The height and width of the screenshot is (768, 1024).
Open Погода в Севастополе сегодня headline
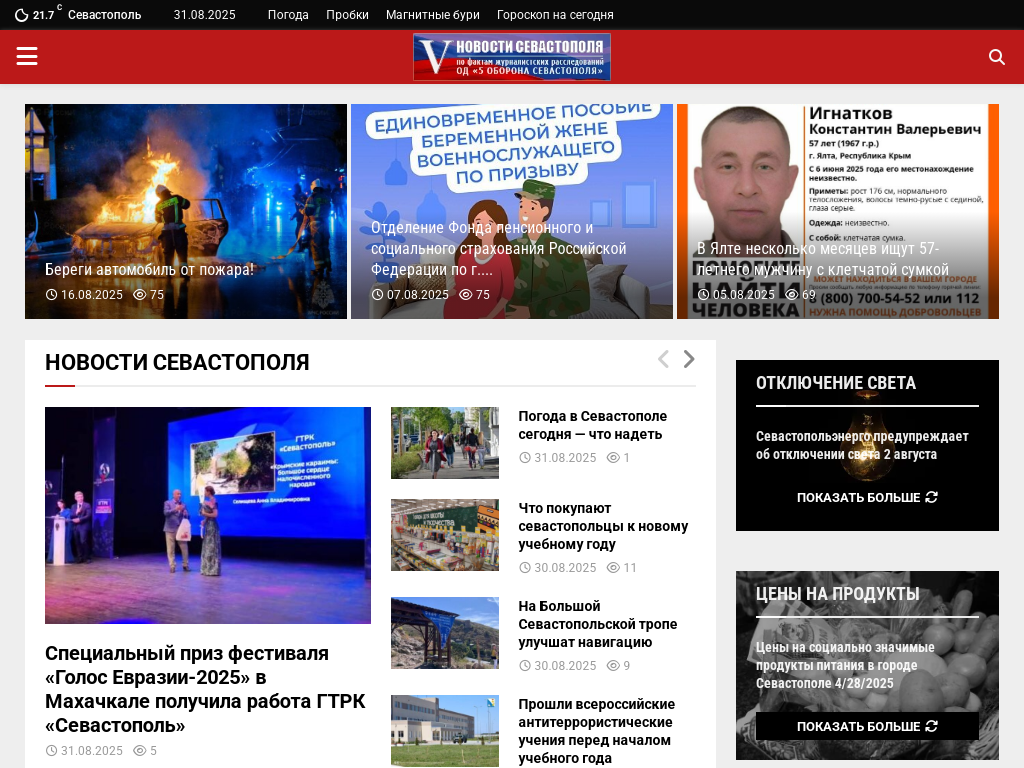(x=593, y=425)
